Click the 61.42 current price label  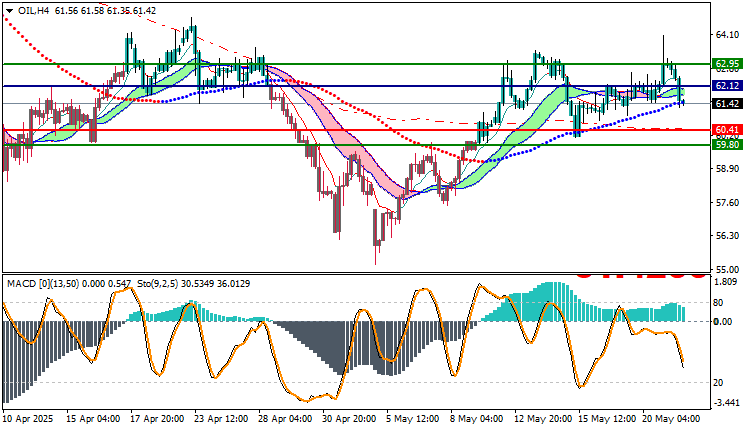tap(728, 104)
